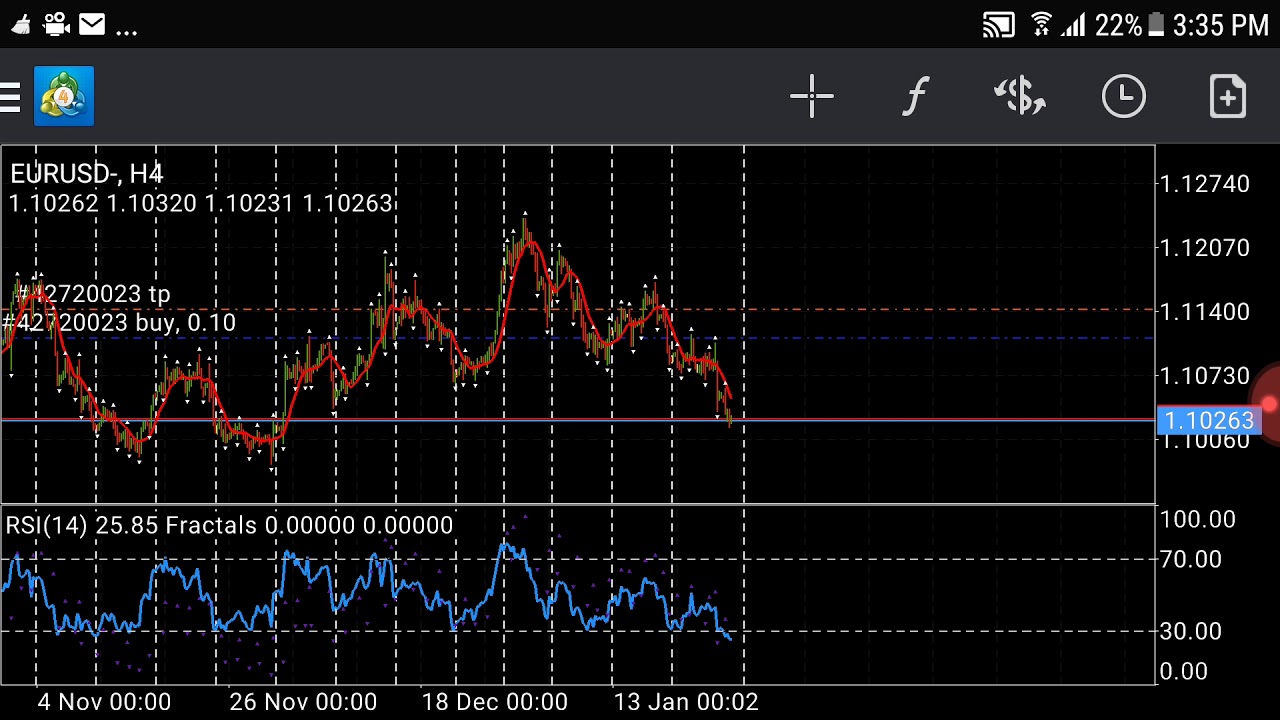The image size is (1280, 720).
Task: Tap the MetaTrader 4 app logo
Action: 64,97
